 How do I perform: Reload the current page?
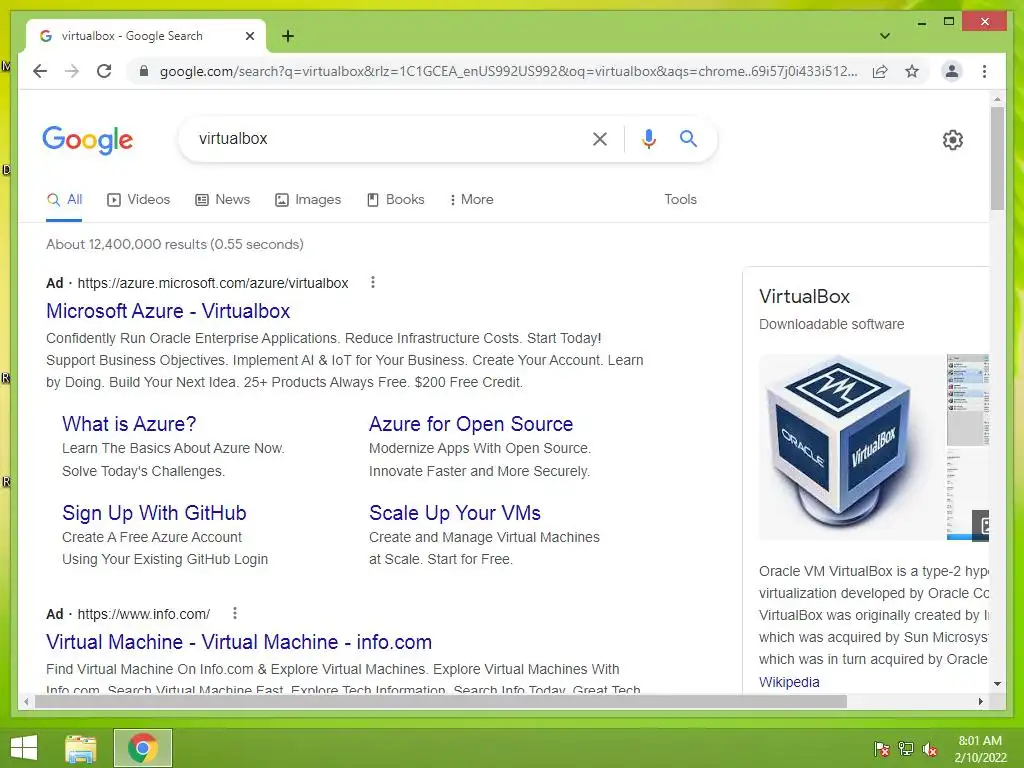click(x=104, y=71)
